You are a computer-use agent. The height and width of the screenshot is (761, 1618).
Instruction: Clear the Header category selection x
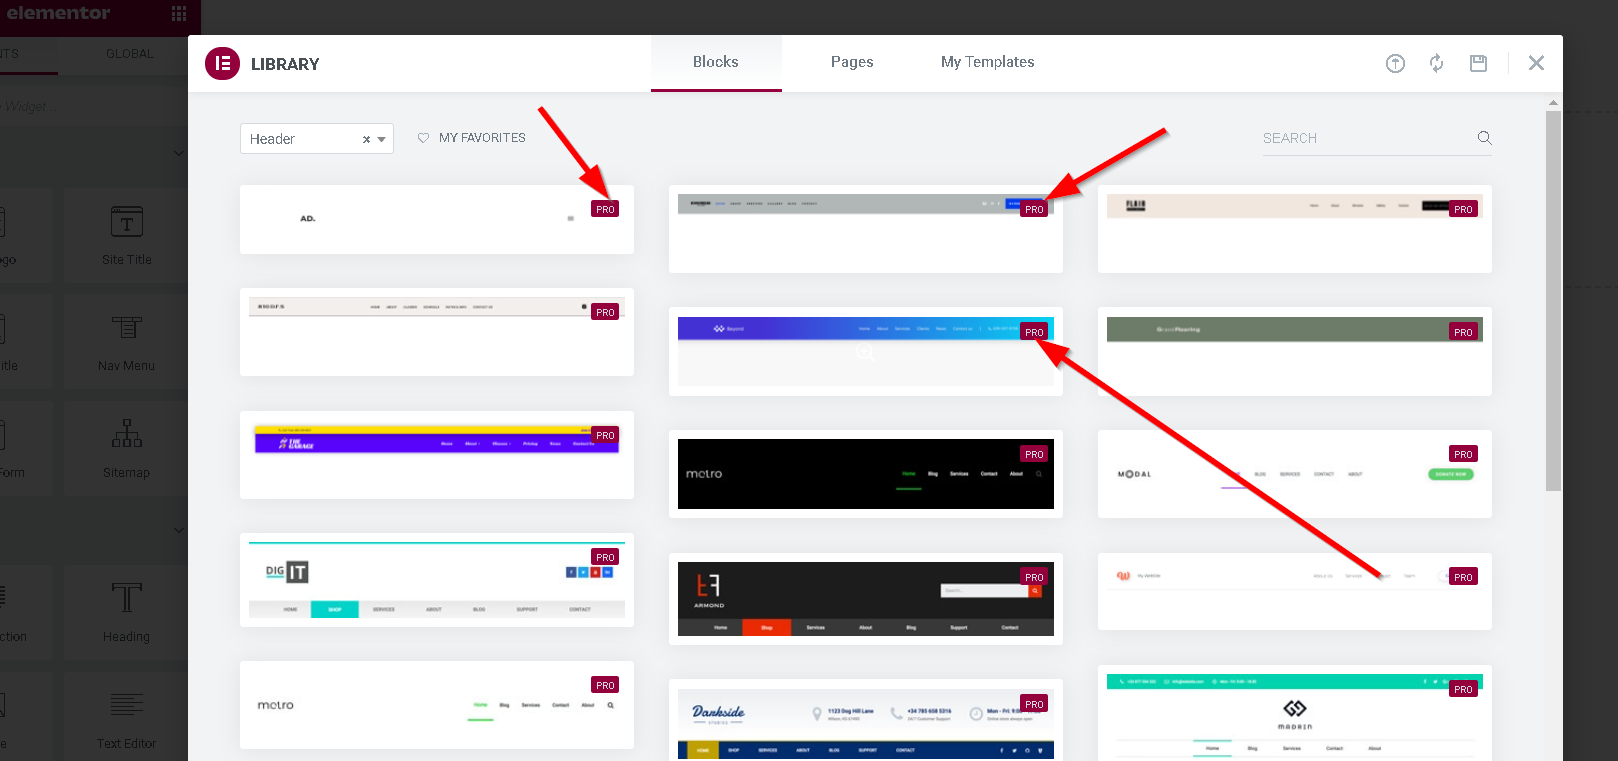[366, 139]
